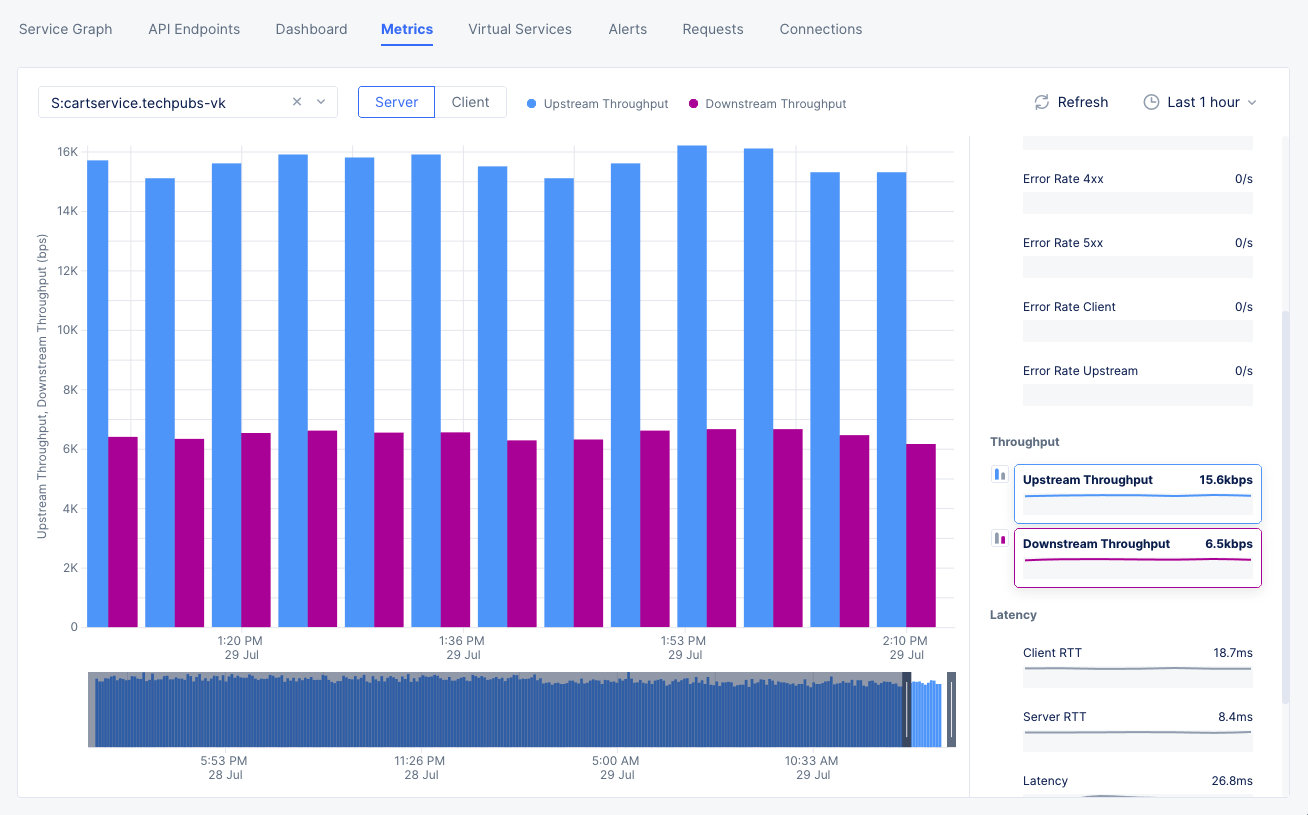Open the API Endpoints tab

194,29
